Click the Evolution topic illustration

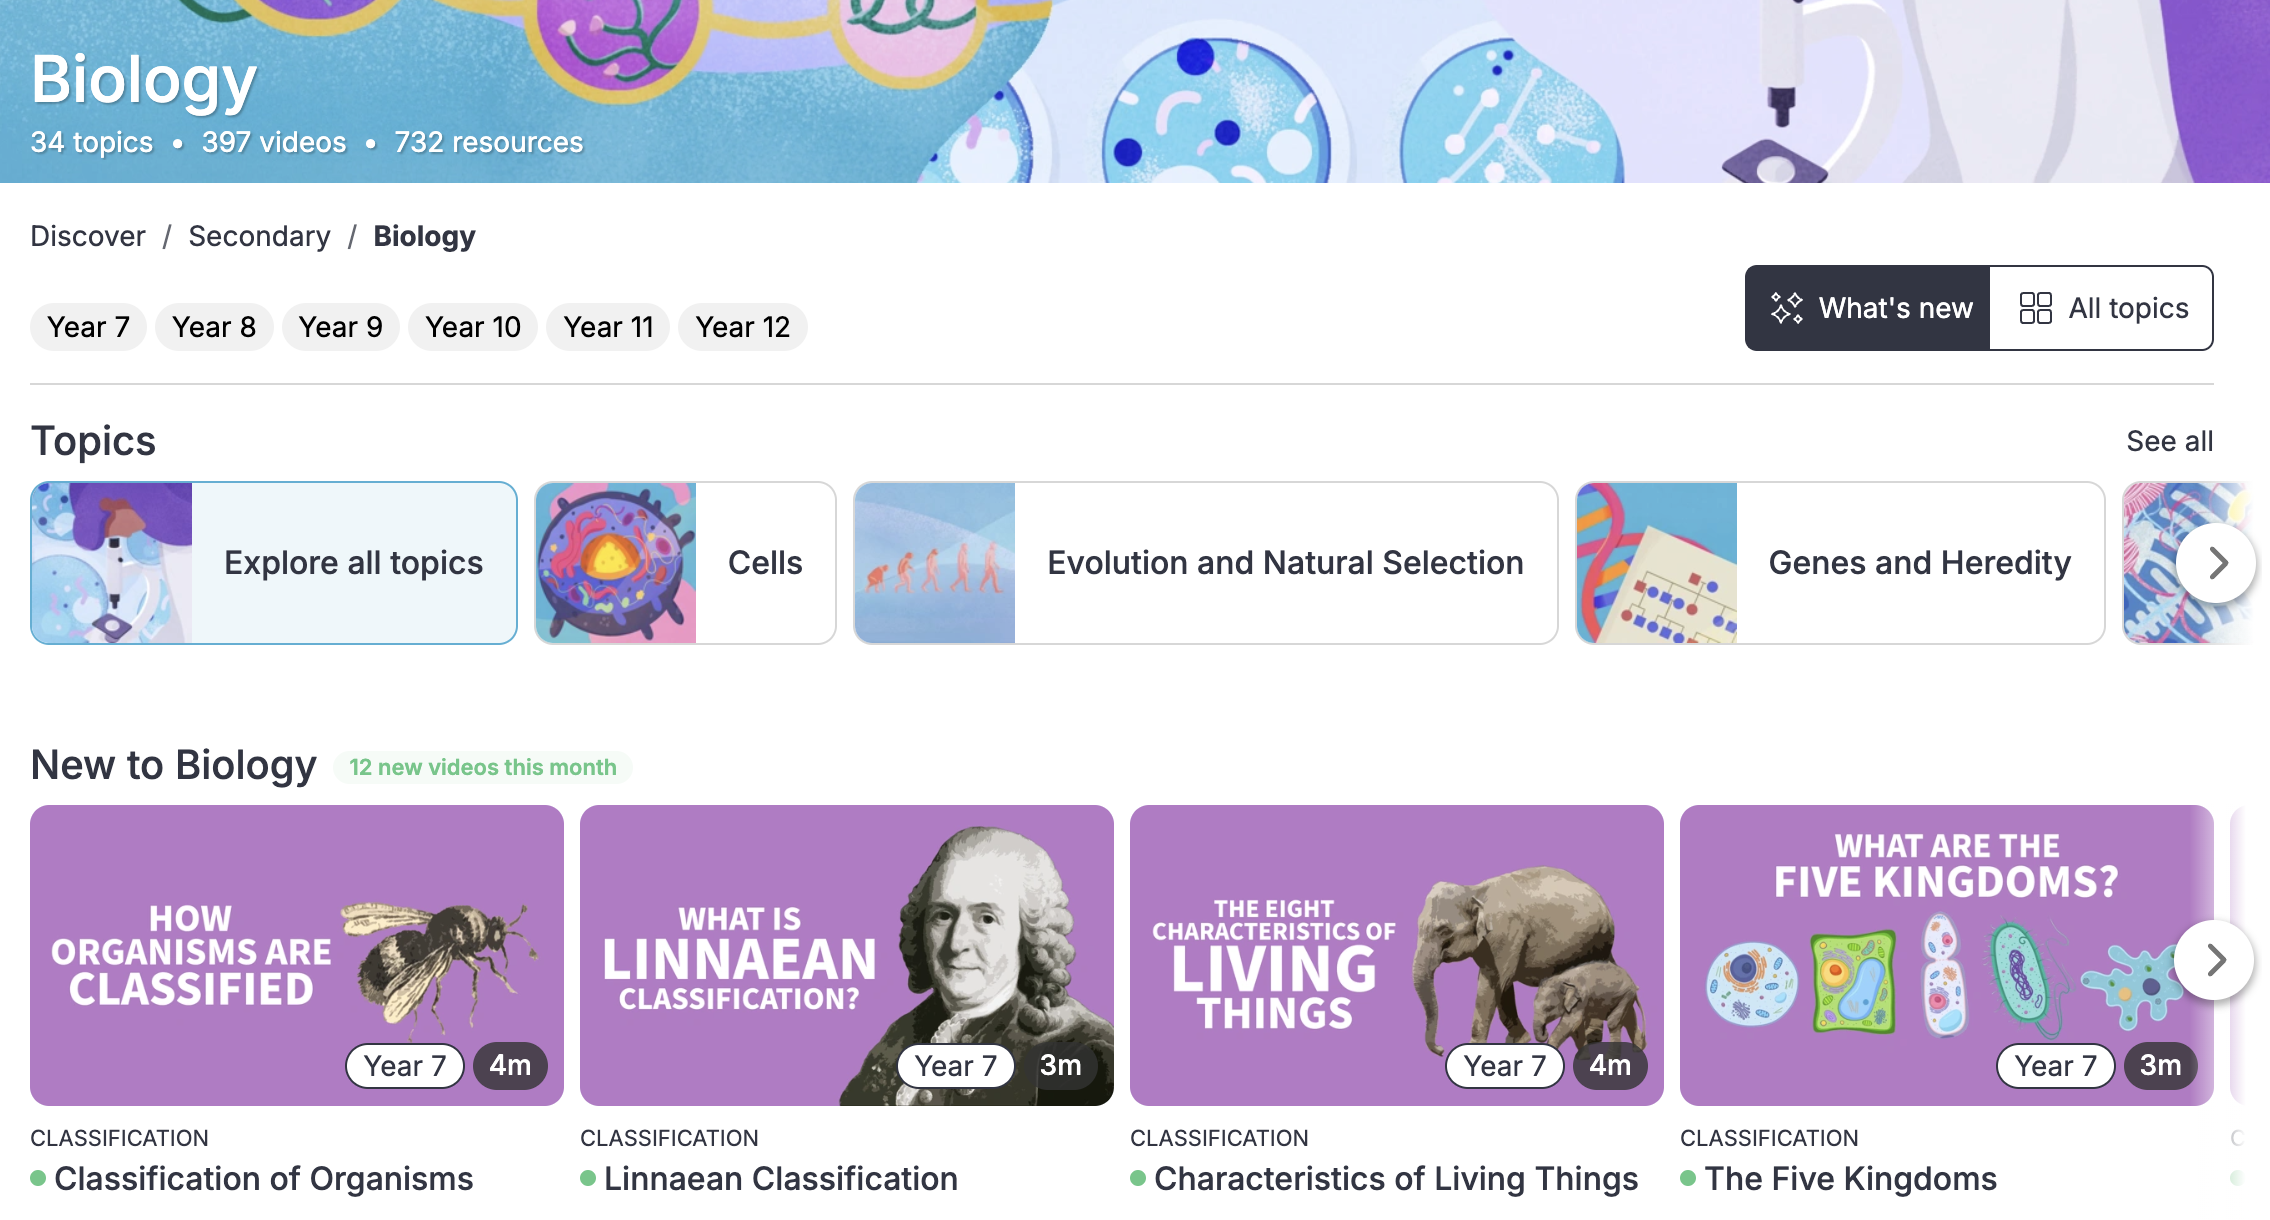coord(934,563)
